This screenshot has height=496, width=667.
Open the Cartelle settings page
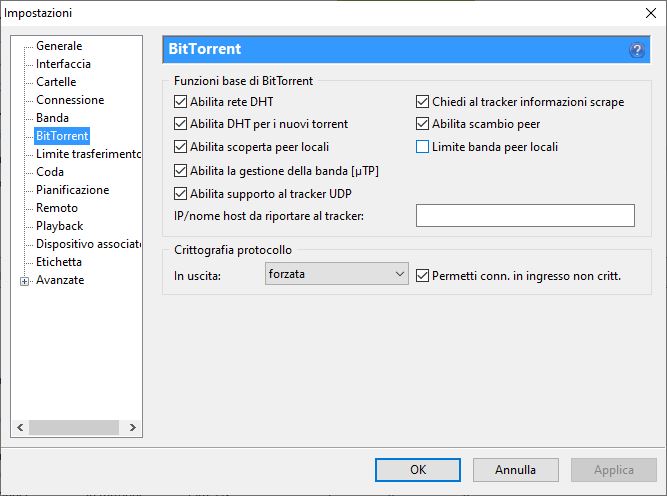point(56,82)
